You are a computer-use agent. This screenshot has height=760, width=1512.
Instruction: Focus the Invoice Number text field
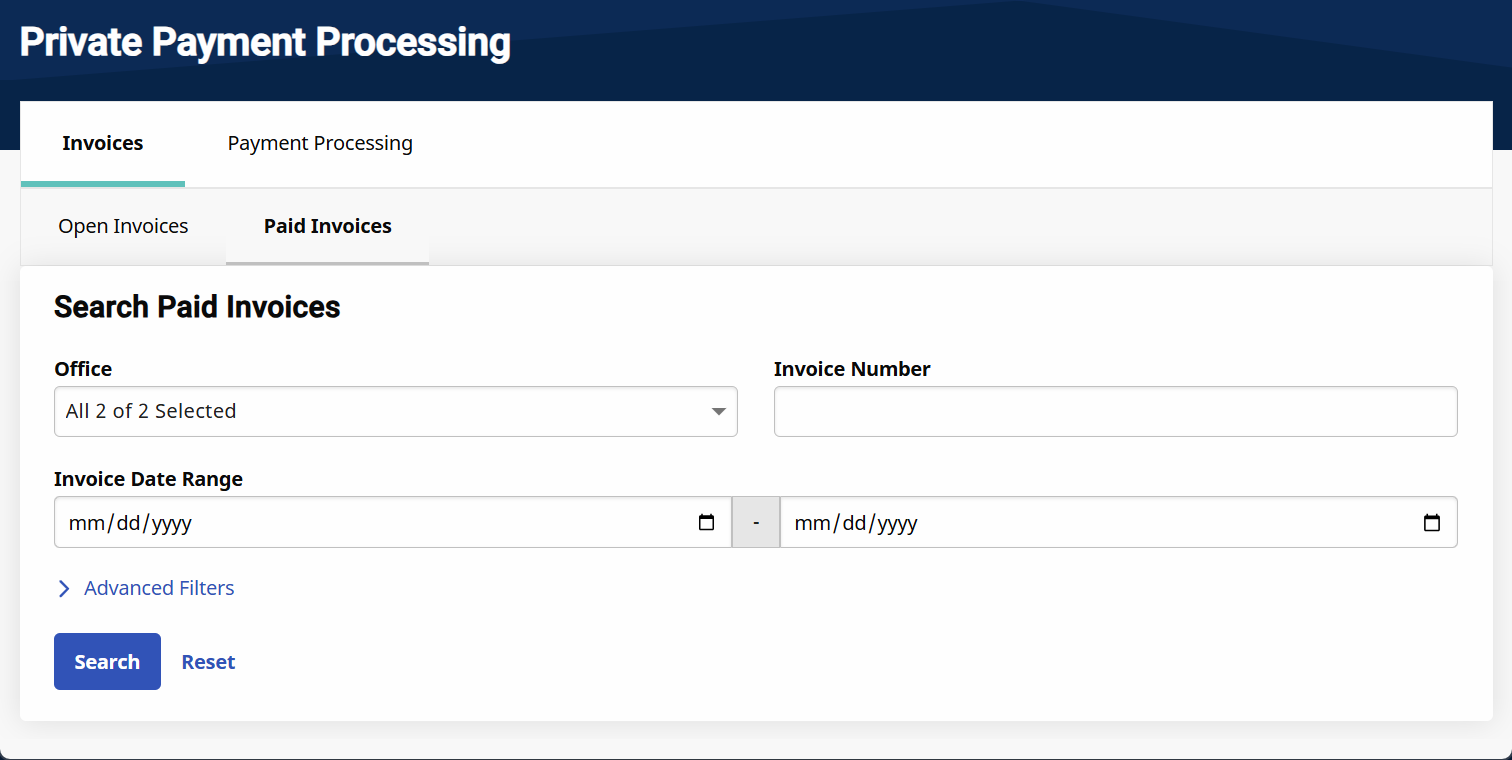coord(1115,412)
